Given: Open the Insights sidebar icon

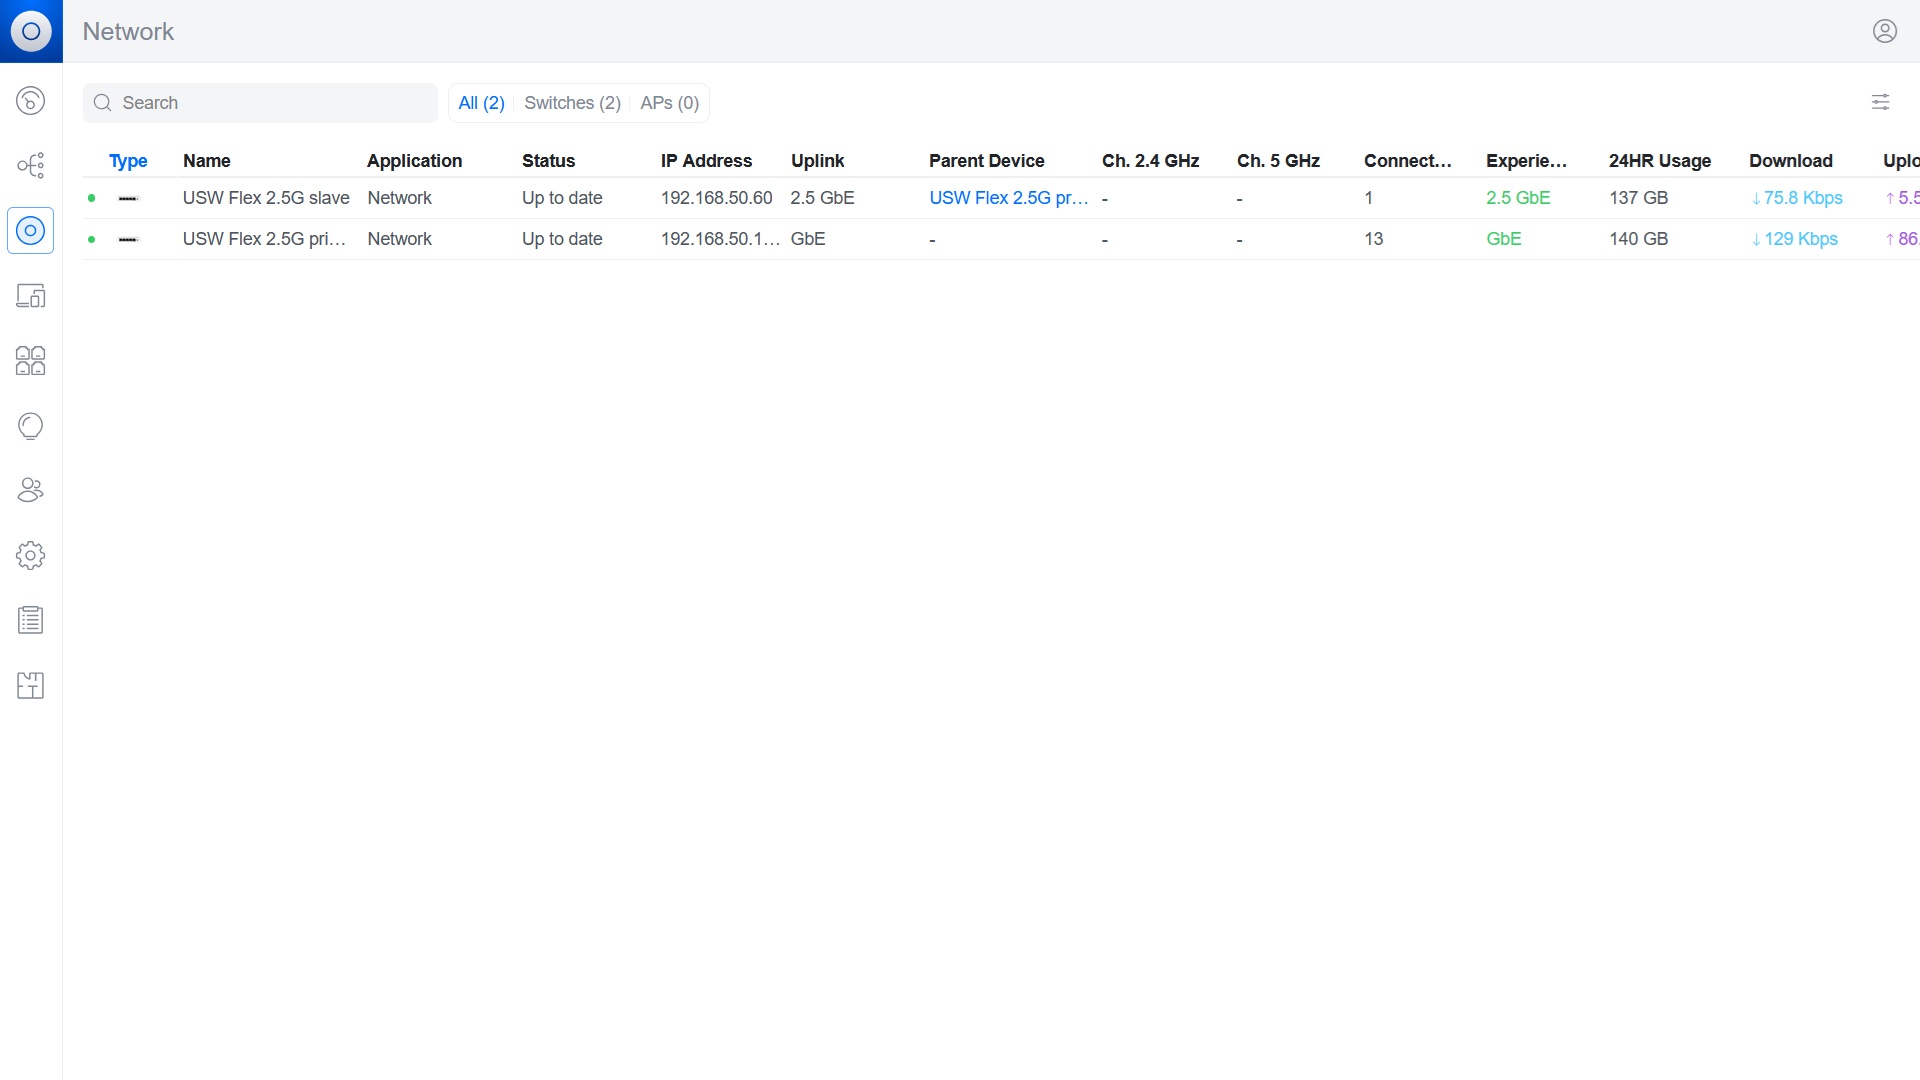Looking at the screenshot, I should tap(31, 426).
